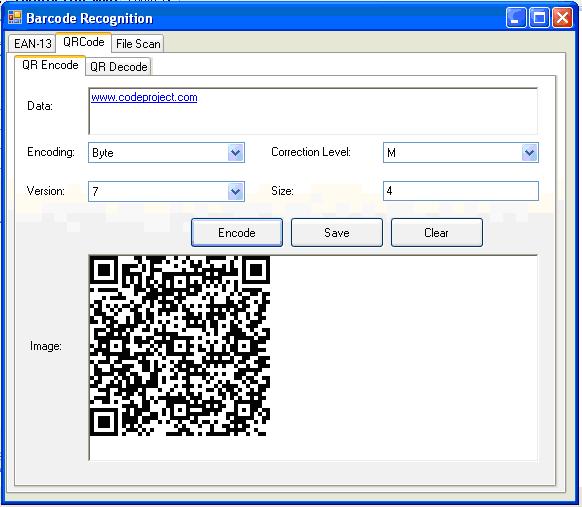Switch to the EAN-13 tab
This screenshot has height=507, width=582.
coord(32,43)
